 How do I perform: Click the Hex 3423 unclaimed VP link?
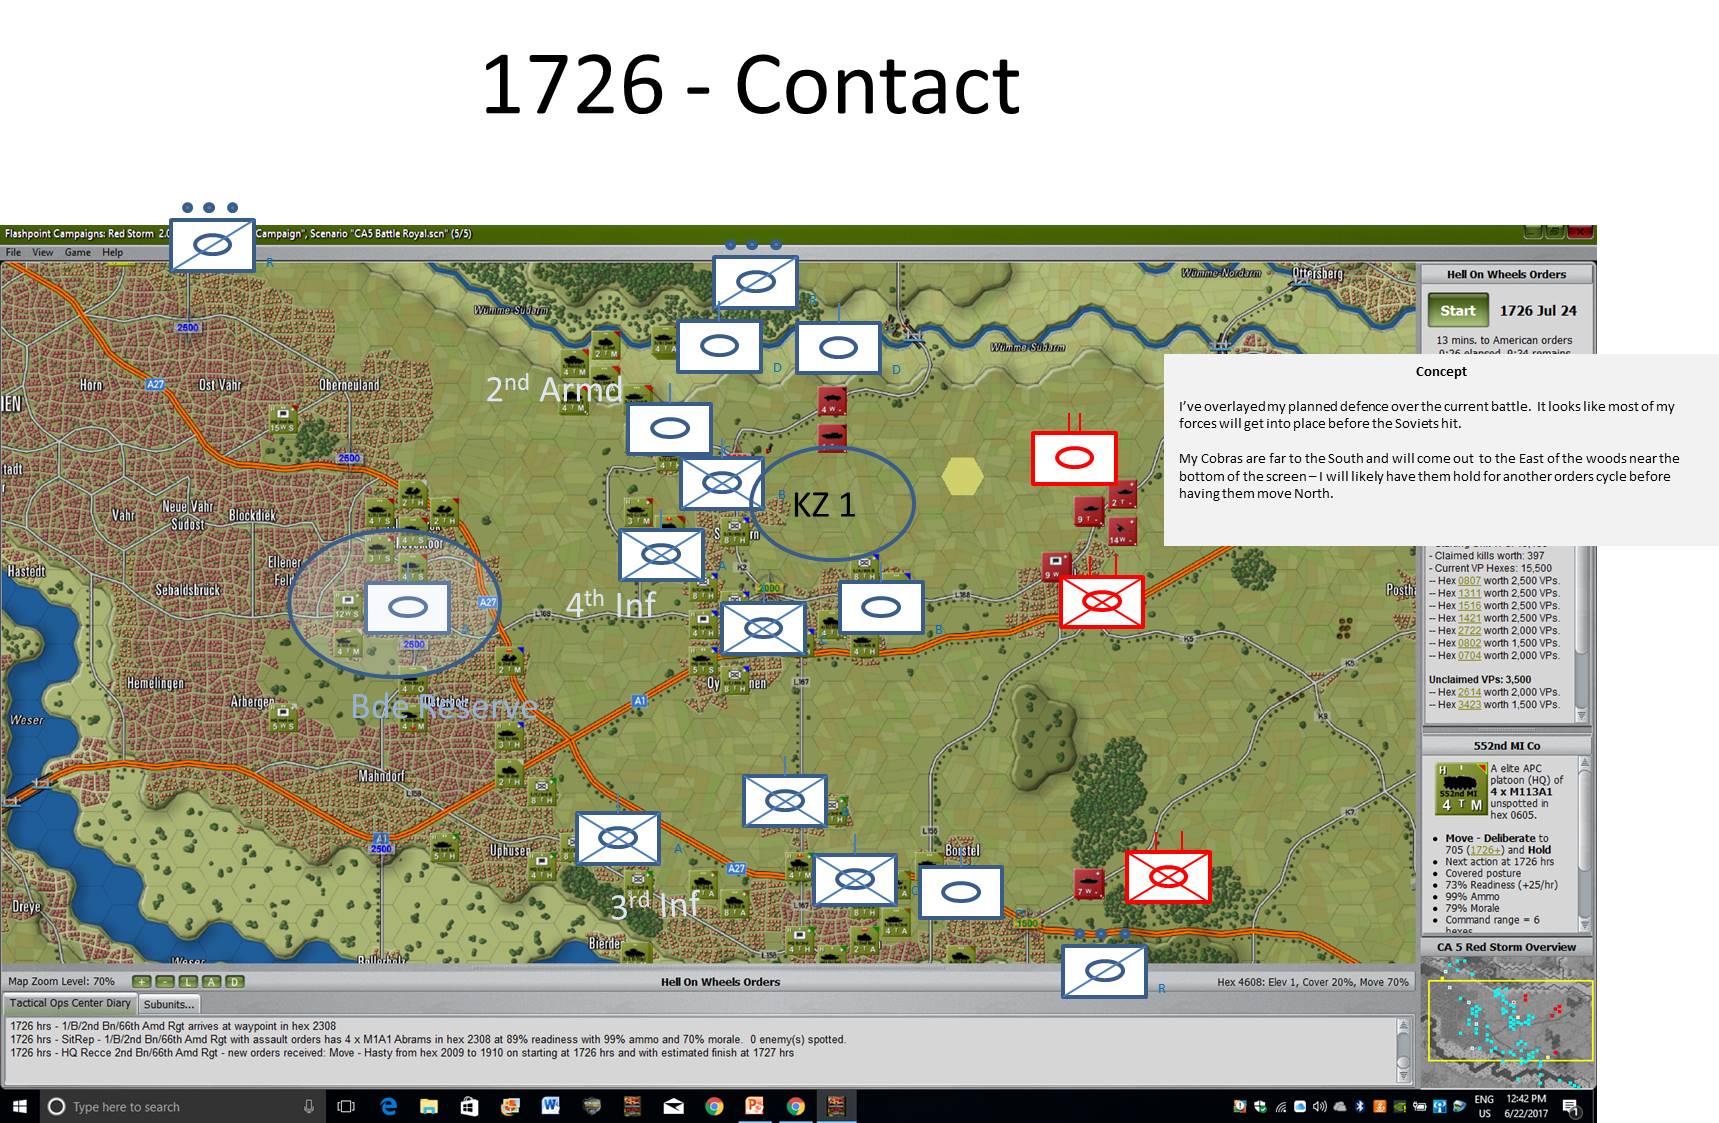click(1469, 704)
